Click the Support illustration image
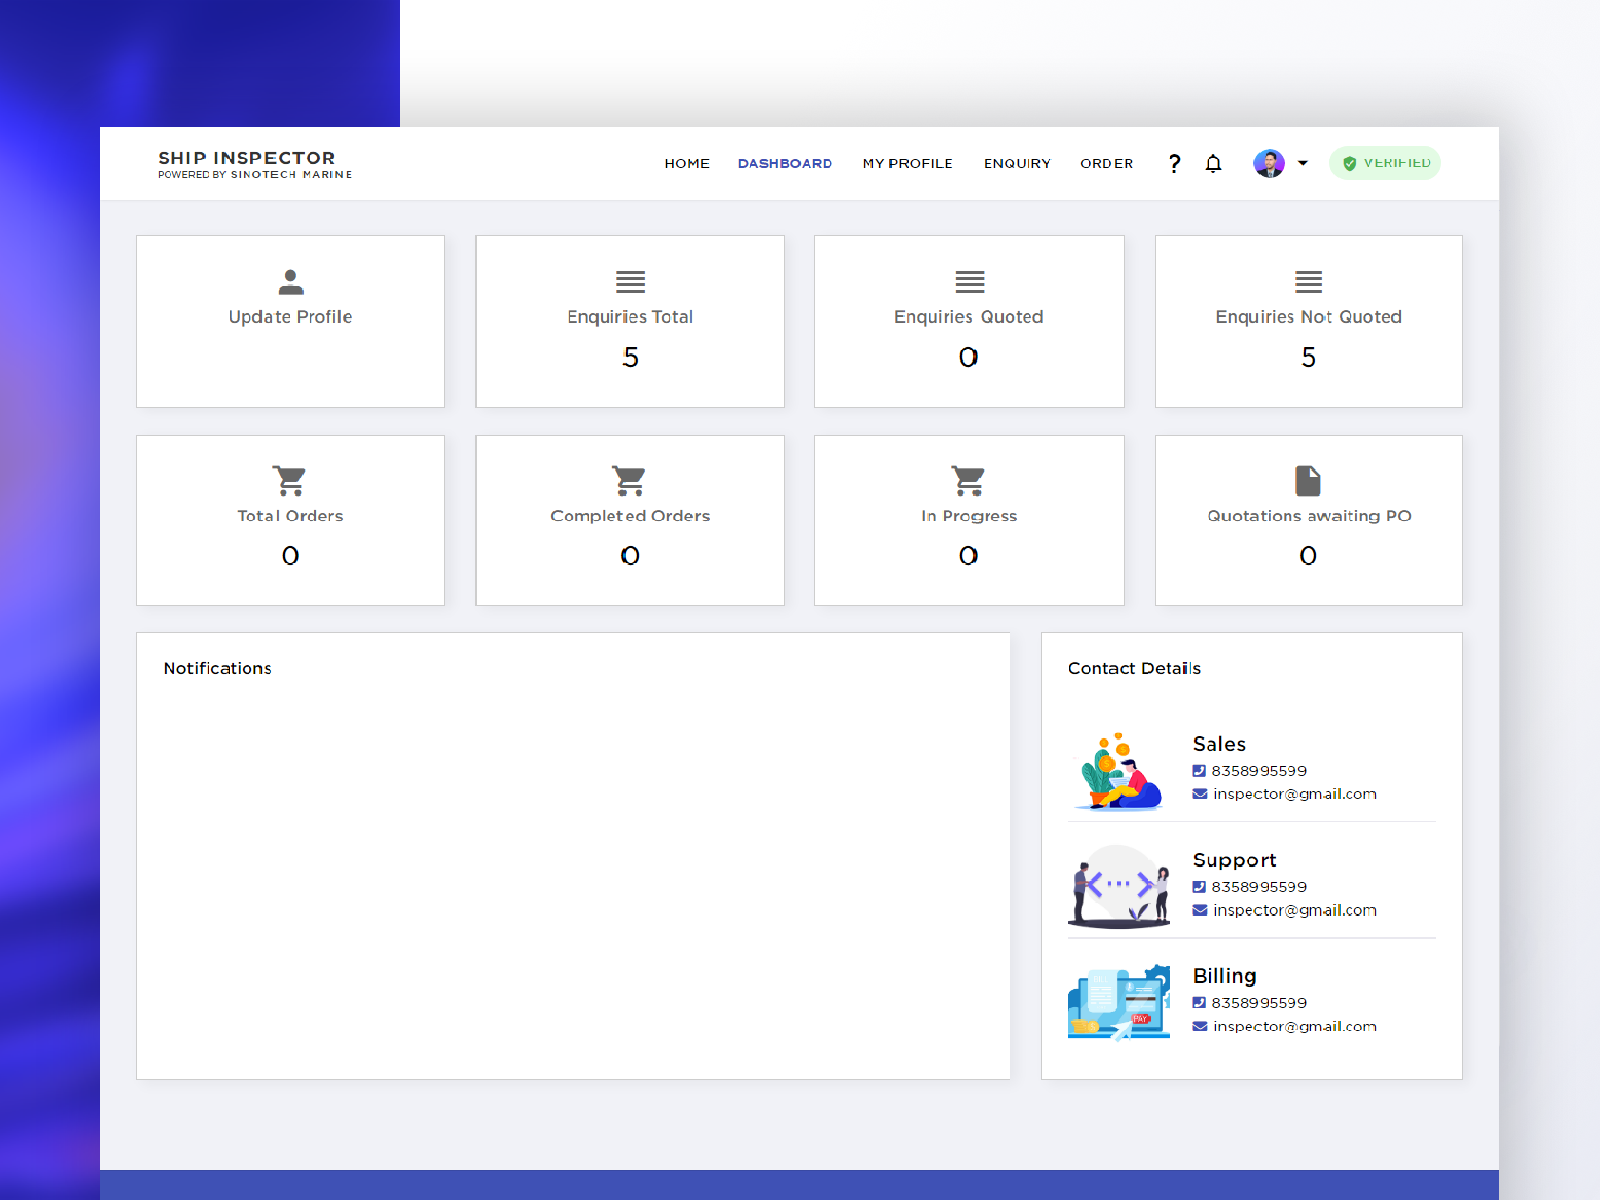 point(1119,887)
